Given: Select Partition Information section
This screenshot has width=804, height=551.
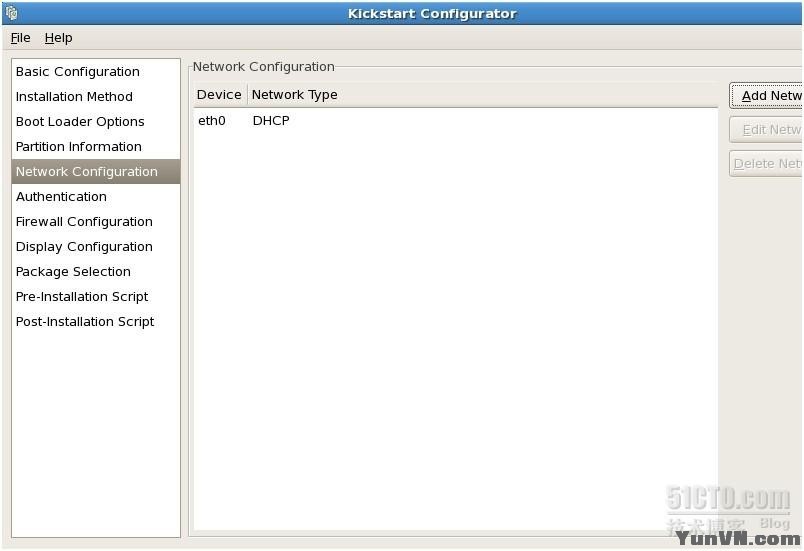Looking at the screenshot, I should 96,147.
